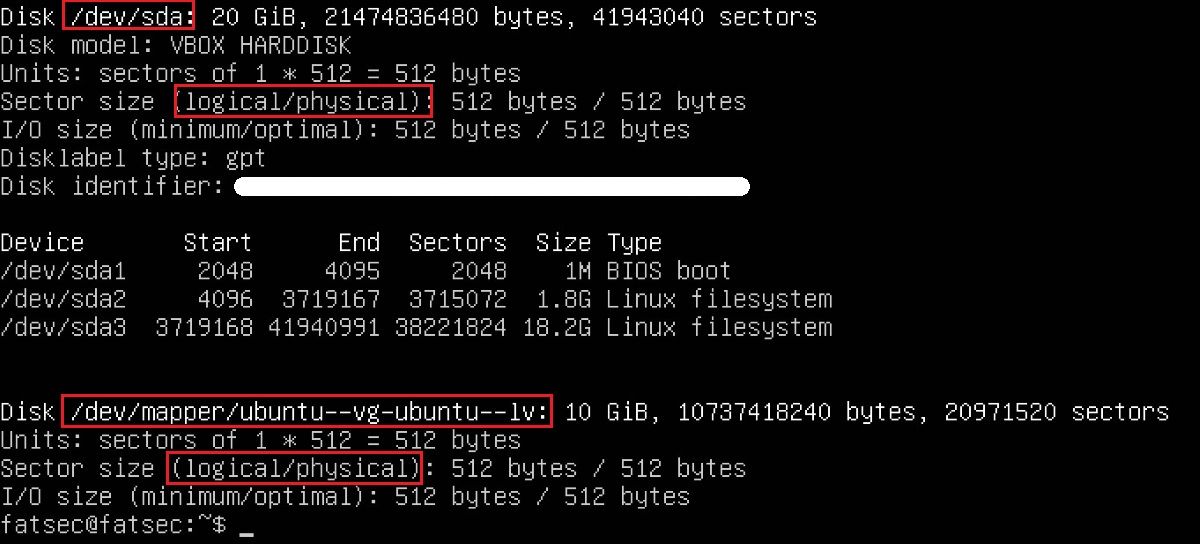Click the Sectors column header
The width and height of the screenshot is (1200, 544).
(x=457, y=243)
